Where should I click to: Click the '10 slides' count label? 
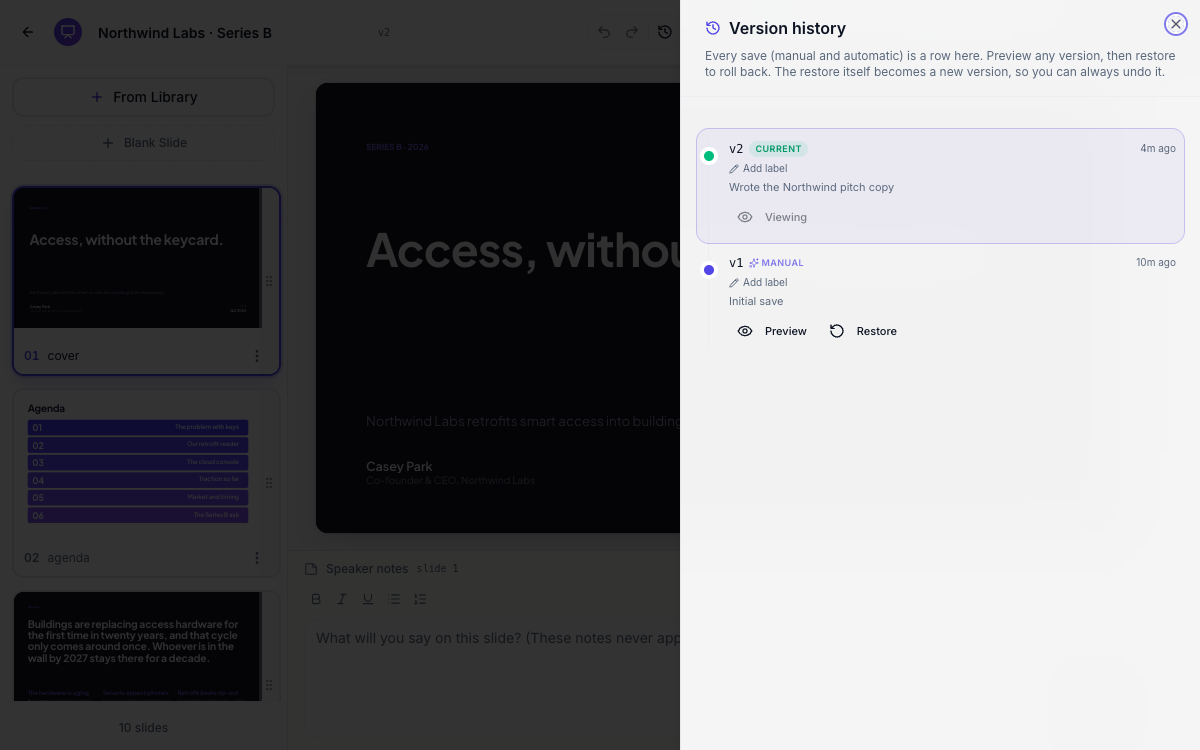coord(143,727)
